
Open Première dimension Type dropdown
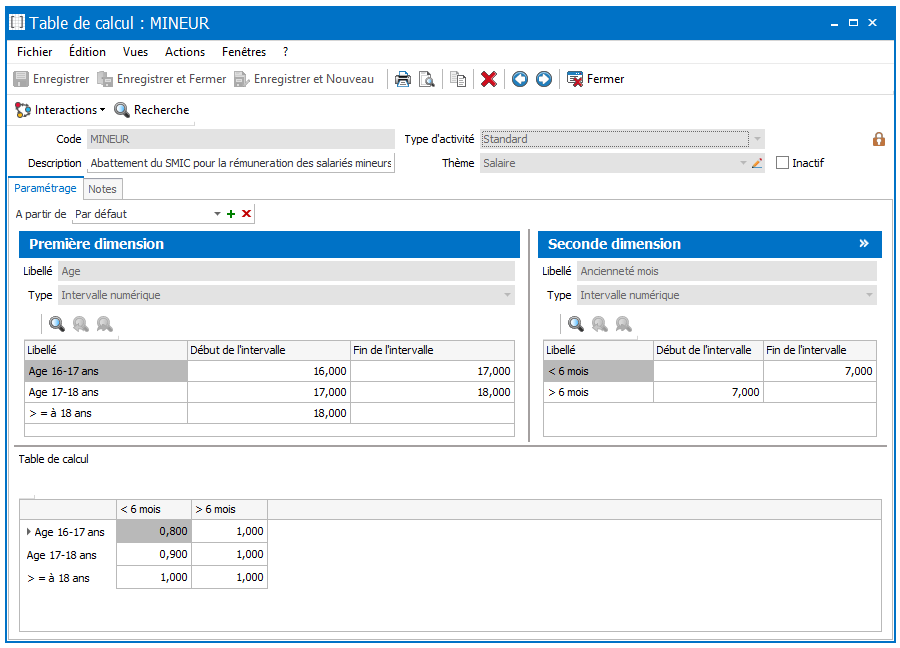click(507, 295)
